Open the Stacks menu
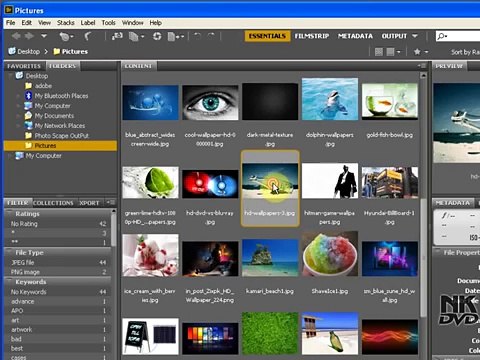 pyautogui.click(x=66, y=23)
